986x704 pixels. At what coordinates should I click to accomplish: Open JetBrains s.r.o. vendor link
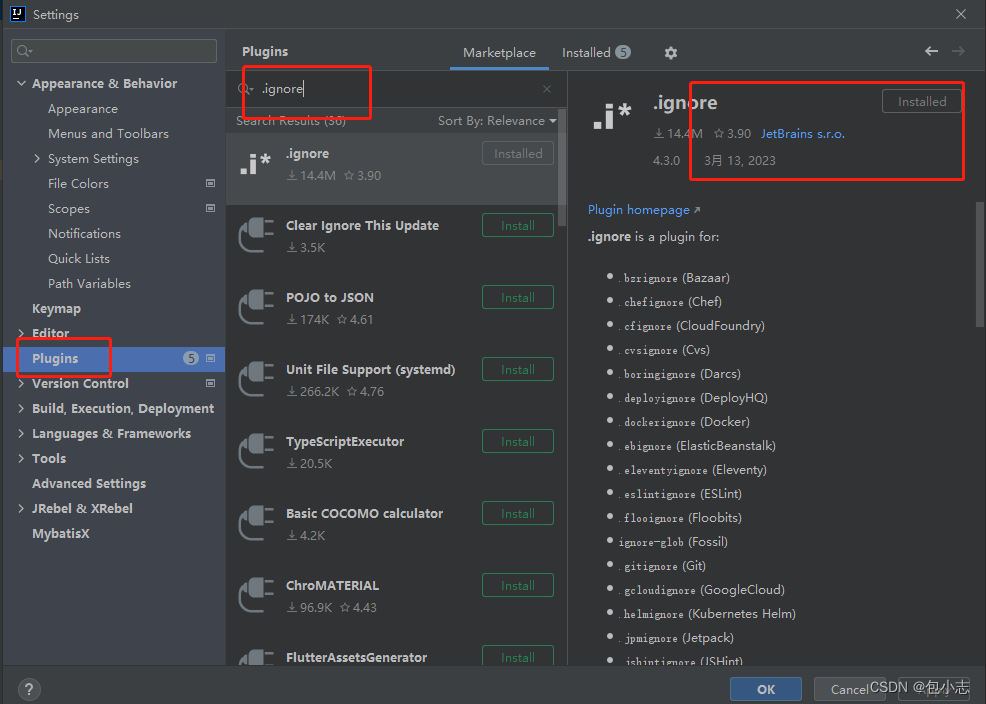[x=803, y=134]
